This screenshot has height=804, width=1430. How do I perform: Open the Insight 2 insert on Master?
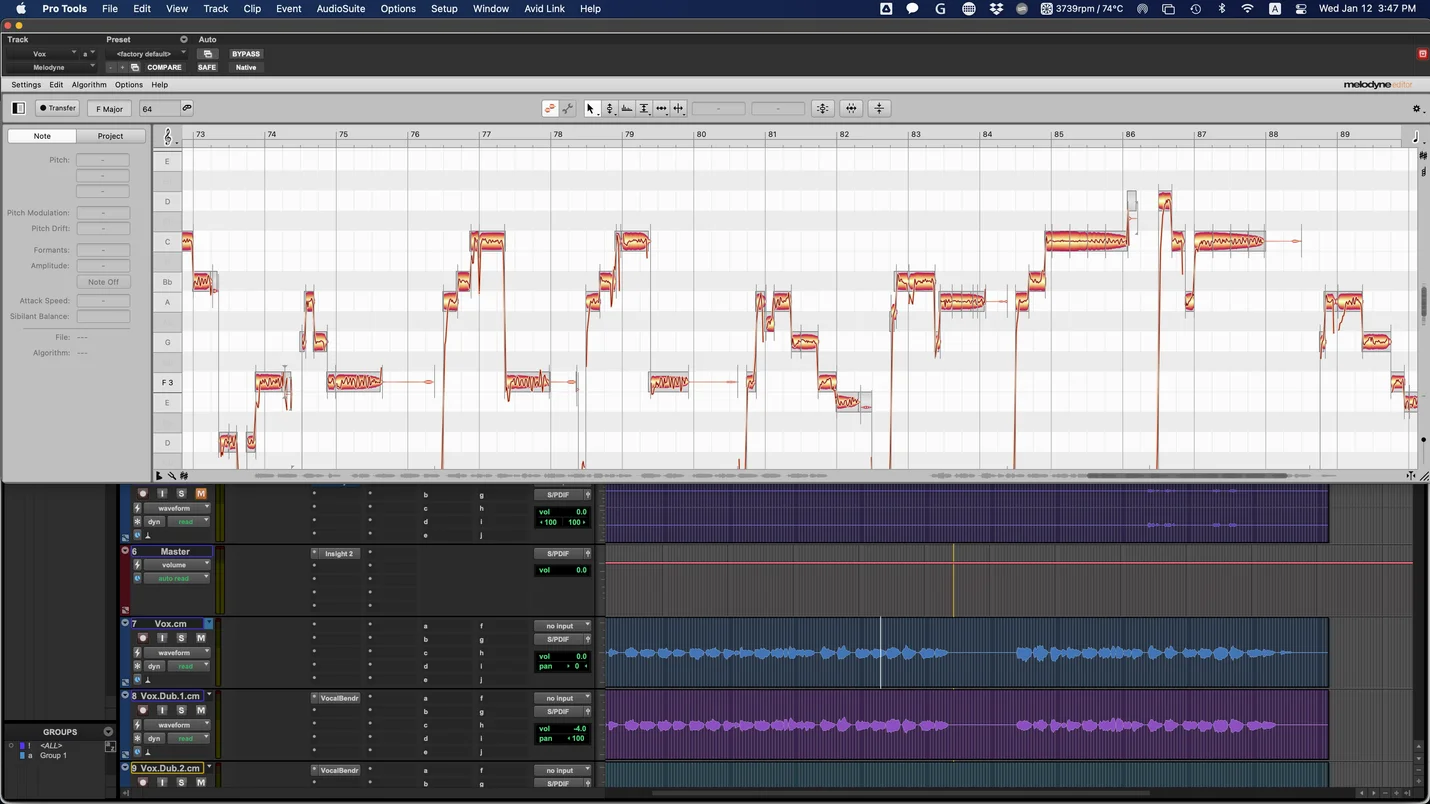[x=338, y=553]
